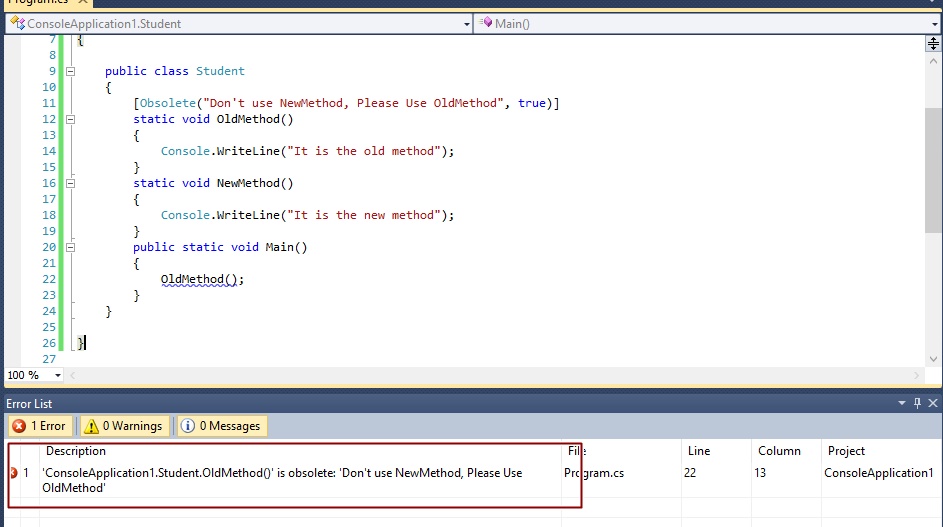Pin the Error List panel

[x=915, y=403]
